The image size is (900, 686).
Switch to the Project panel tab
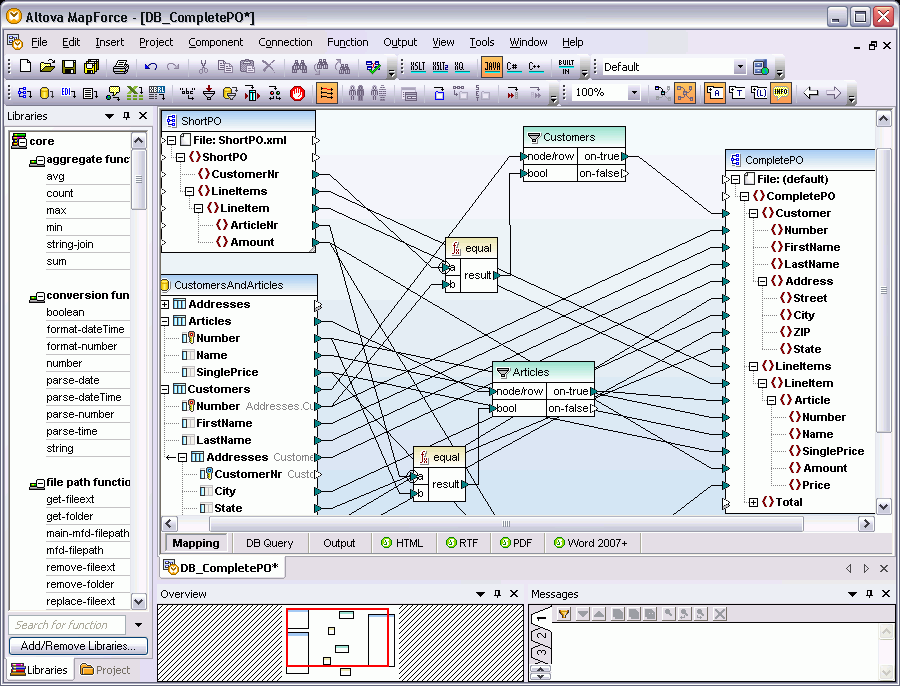pos(105,670)
